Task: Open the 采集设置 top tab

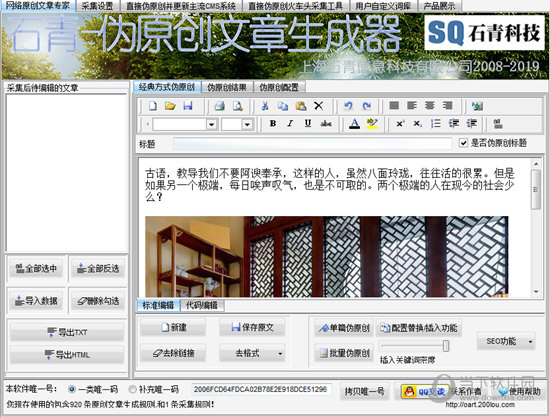Action: 98,6
